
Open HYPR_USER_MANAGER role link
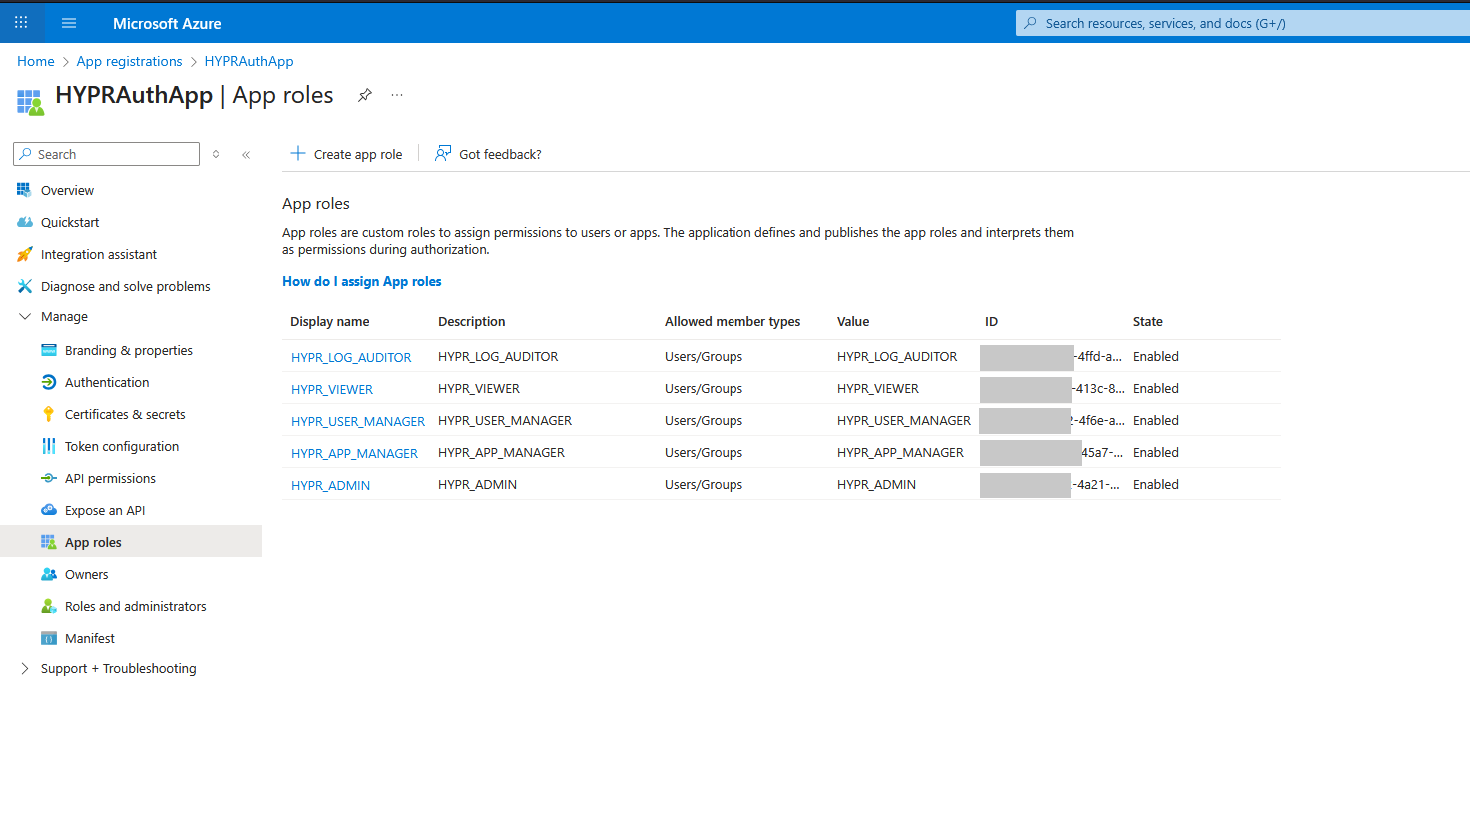358,421
